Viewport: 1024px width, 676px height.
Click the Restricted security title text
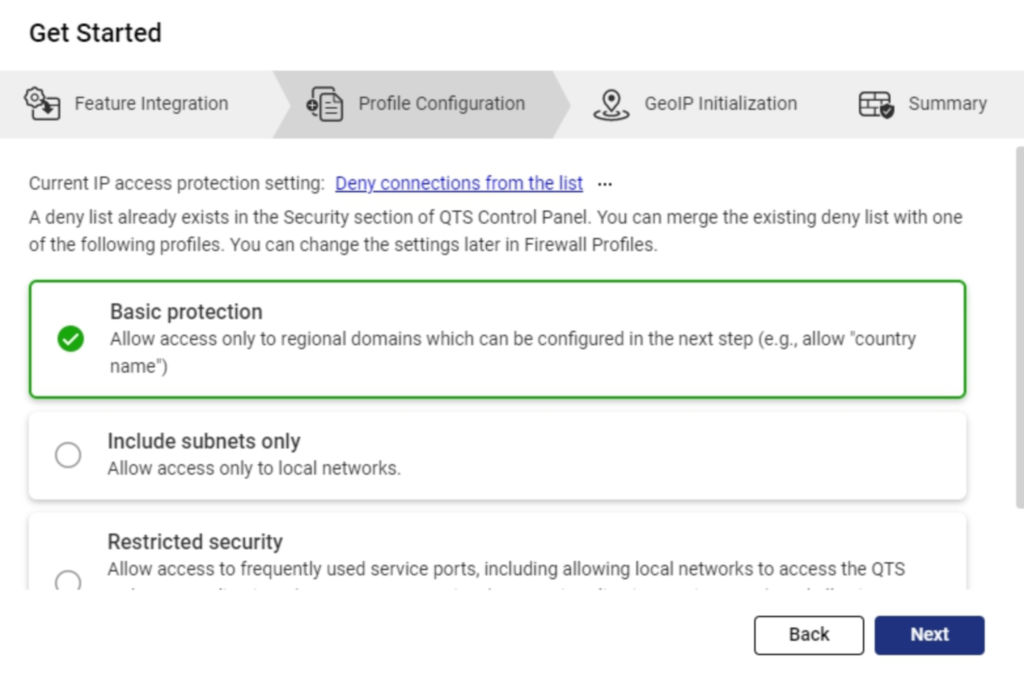[x=195, y=542]
